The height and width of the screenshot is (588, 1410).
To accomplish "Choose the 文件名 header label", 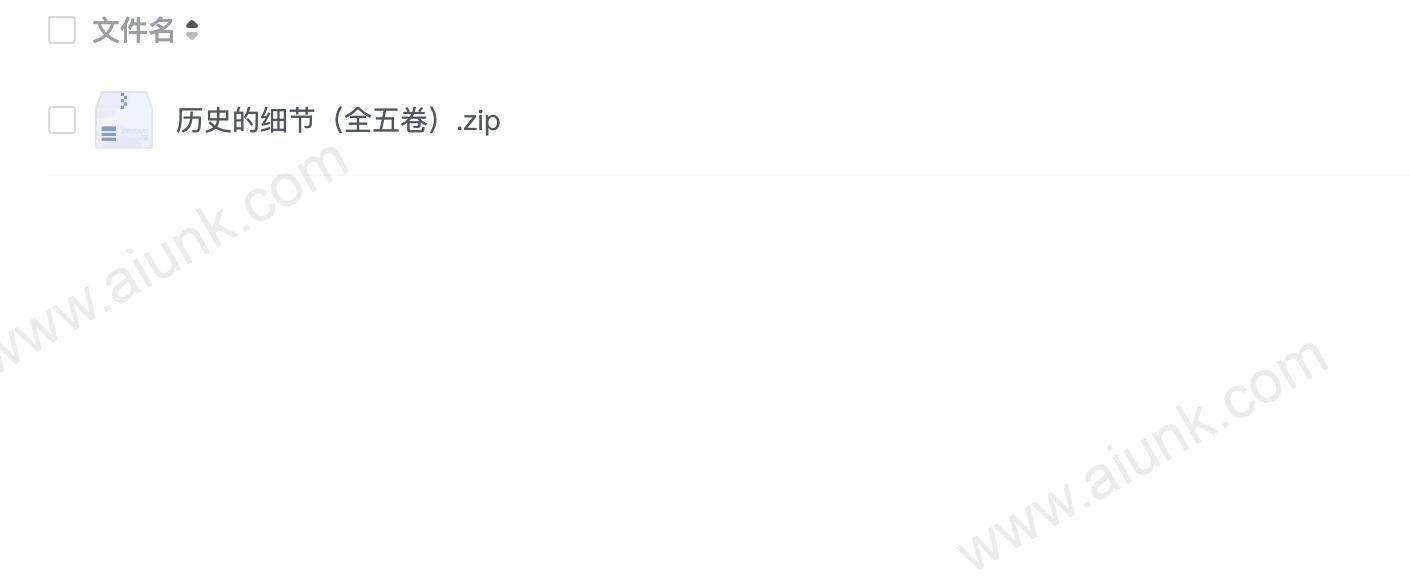I will click(x=134, y=31).
